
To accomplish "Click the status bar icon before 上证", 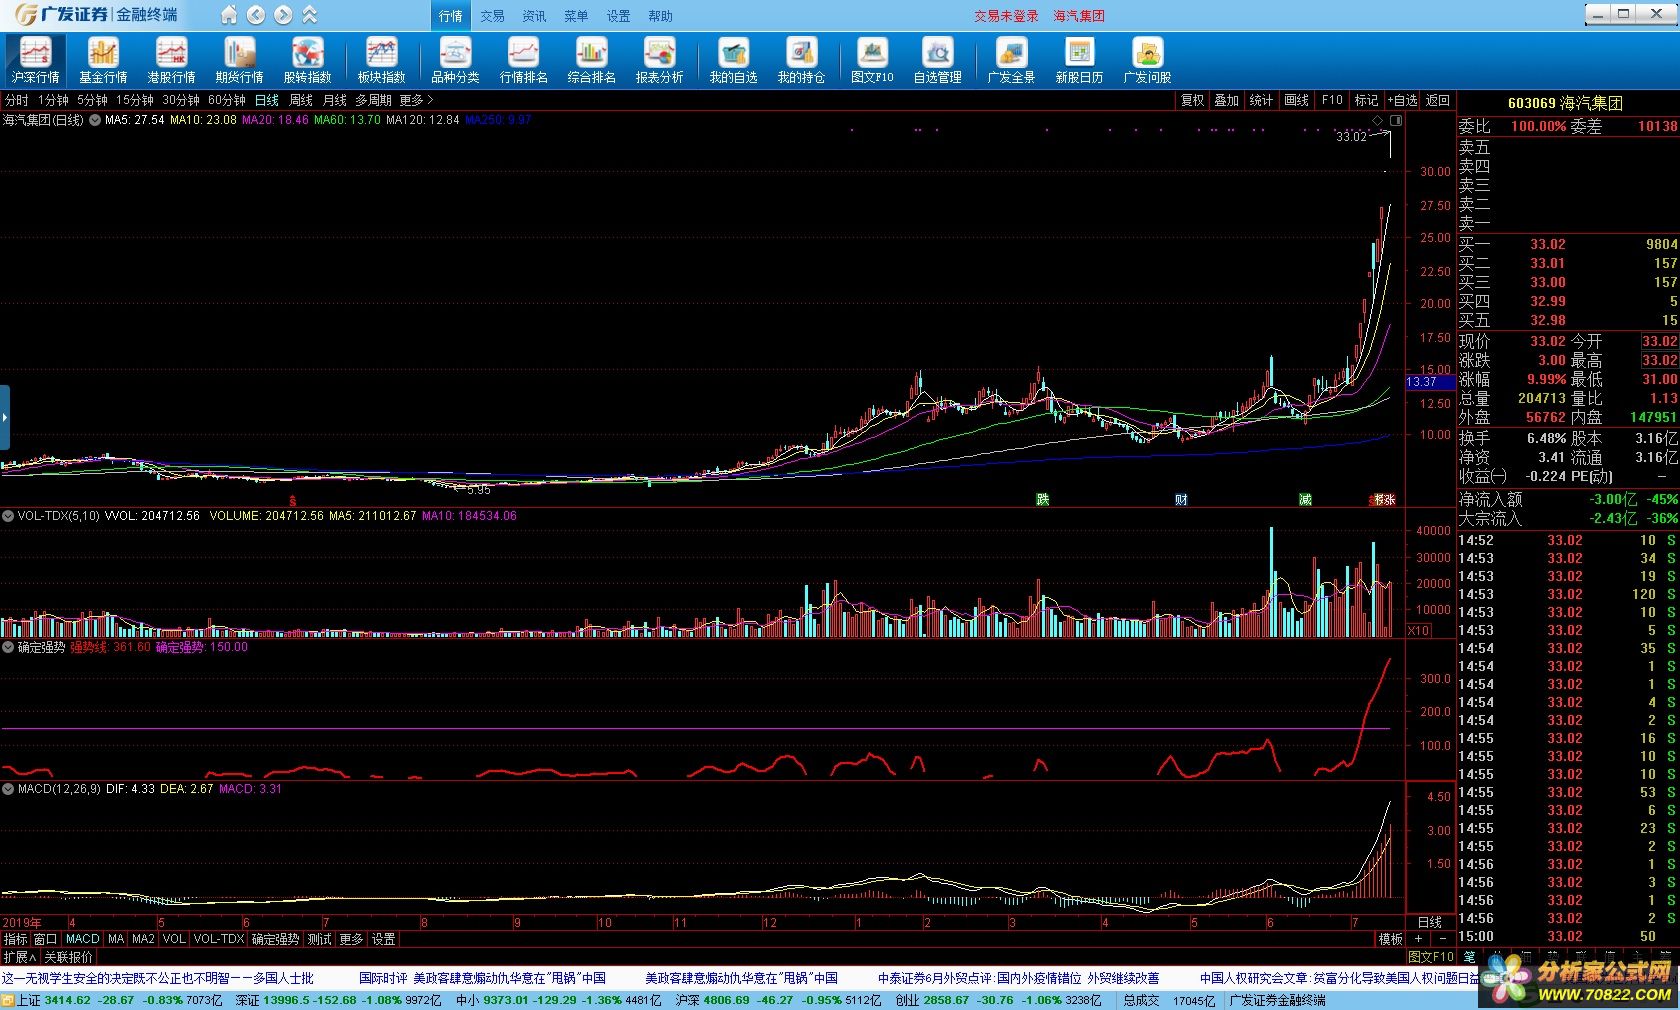I will (x=8, y=1000).
